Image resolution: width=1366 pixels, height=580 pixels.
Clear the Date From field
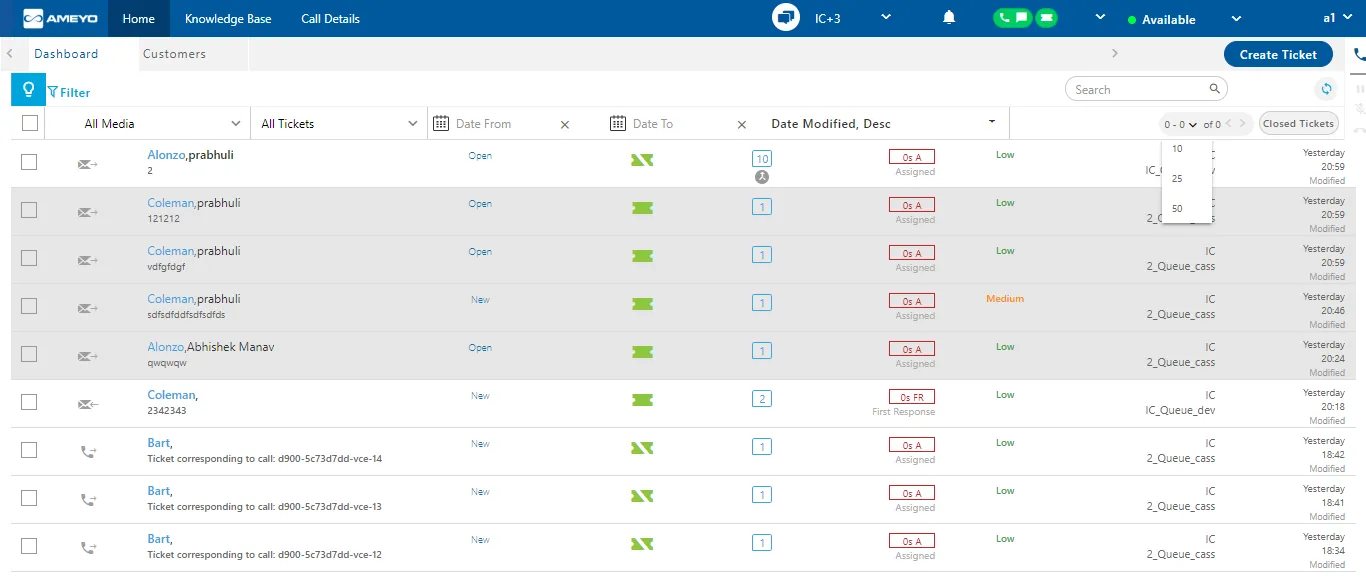[565, 124]
